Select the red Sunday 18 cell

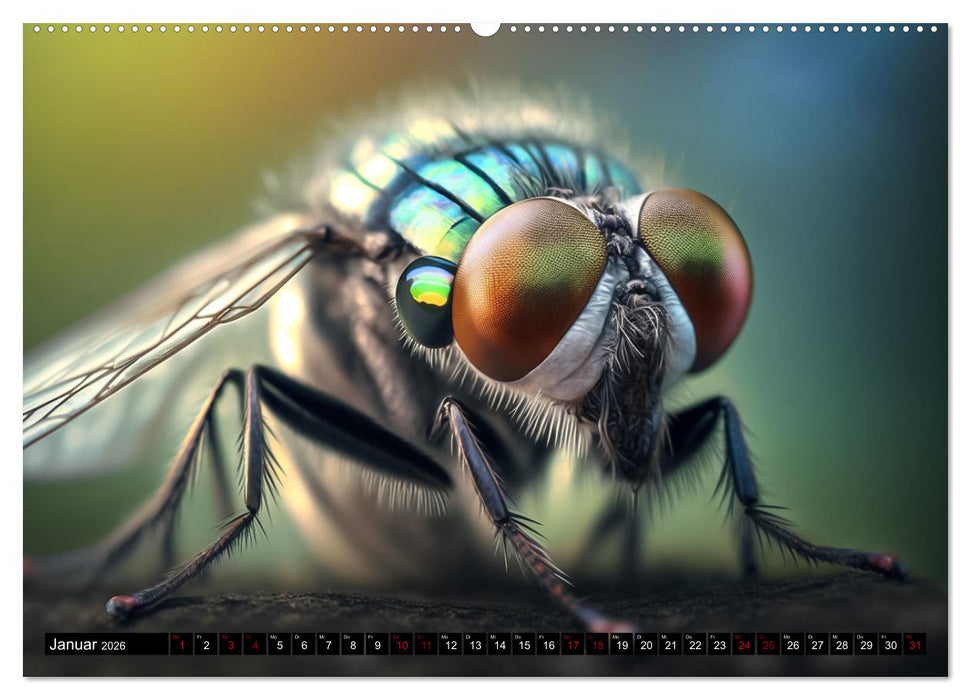point(597,645)
